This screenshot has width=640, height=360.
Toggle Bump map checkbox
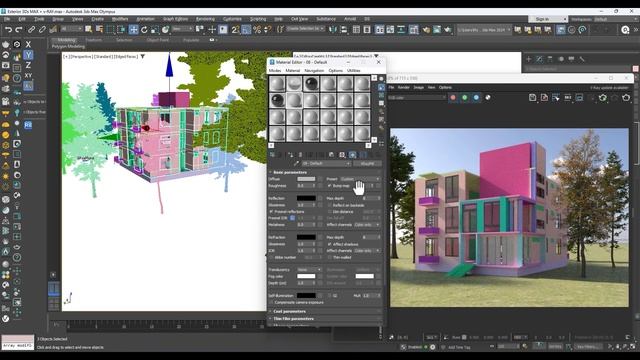coord(329,186)
